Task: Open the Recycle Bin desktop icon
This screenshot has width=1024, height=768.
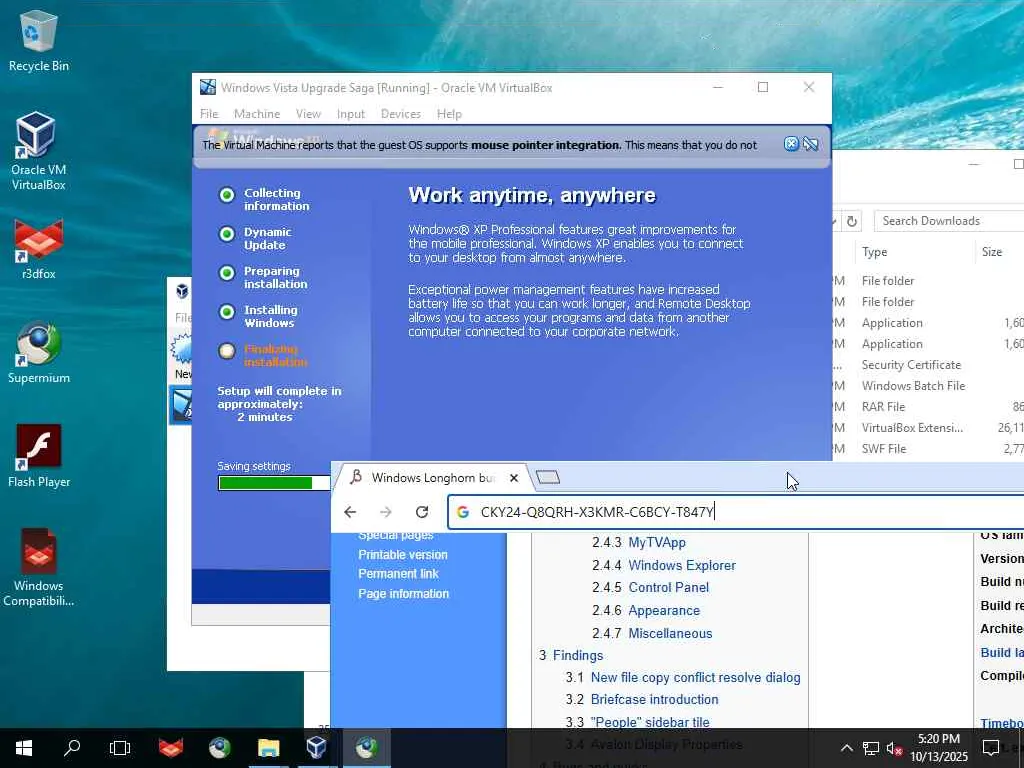Action: click(39, 40)
